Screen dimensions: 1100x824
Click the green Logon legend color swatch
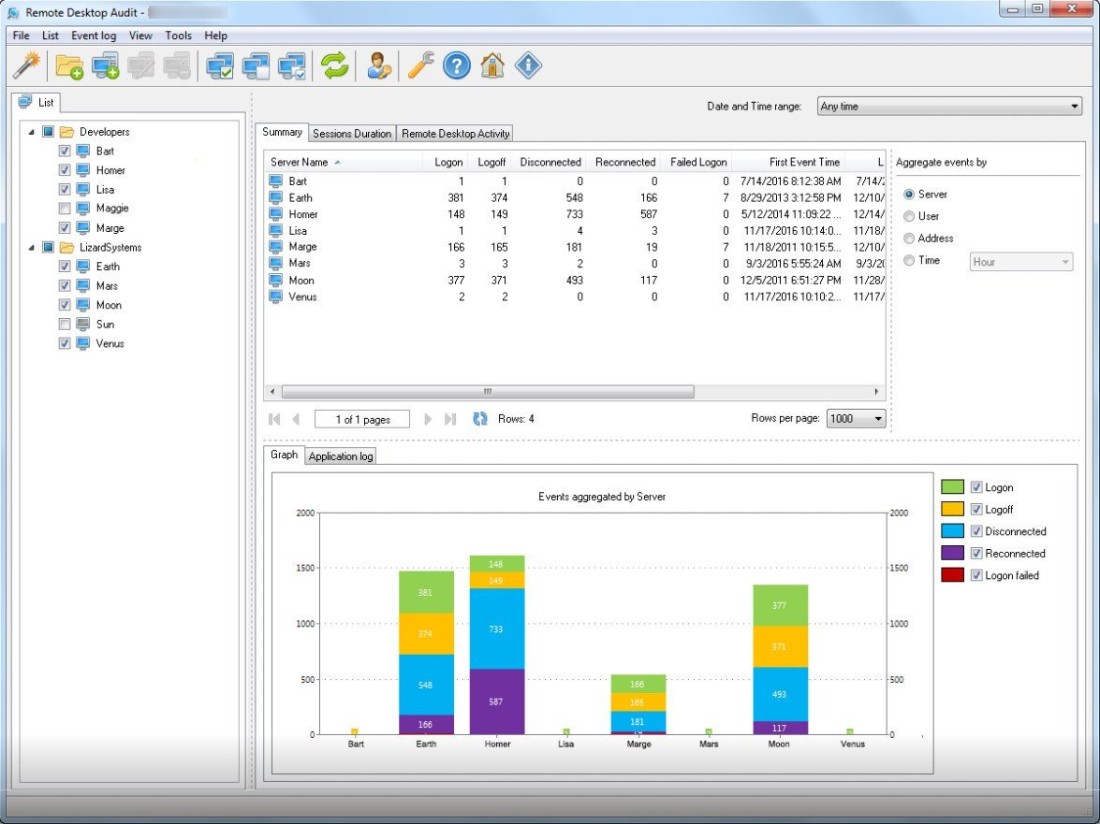pos(952,488)
